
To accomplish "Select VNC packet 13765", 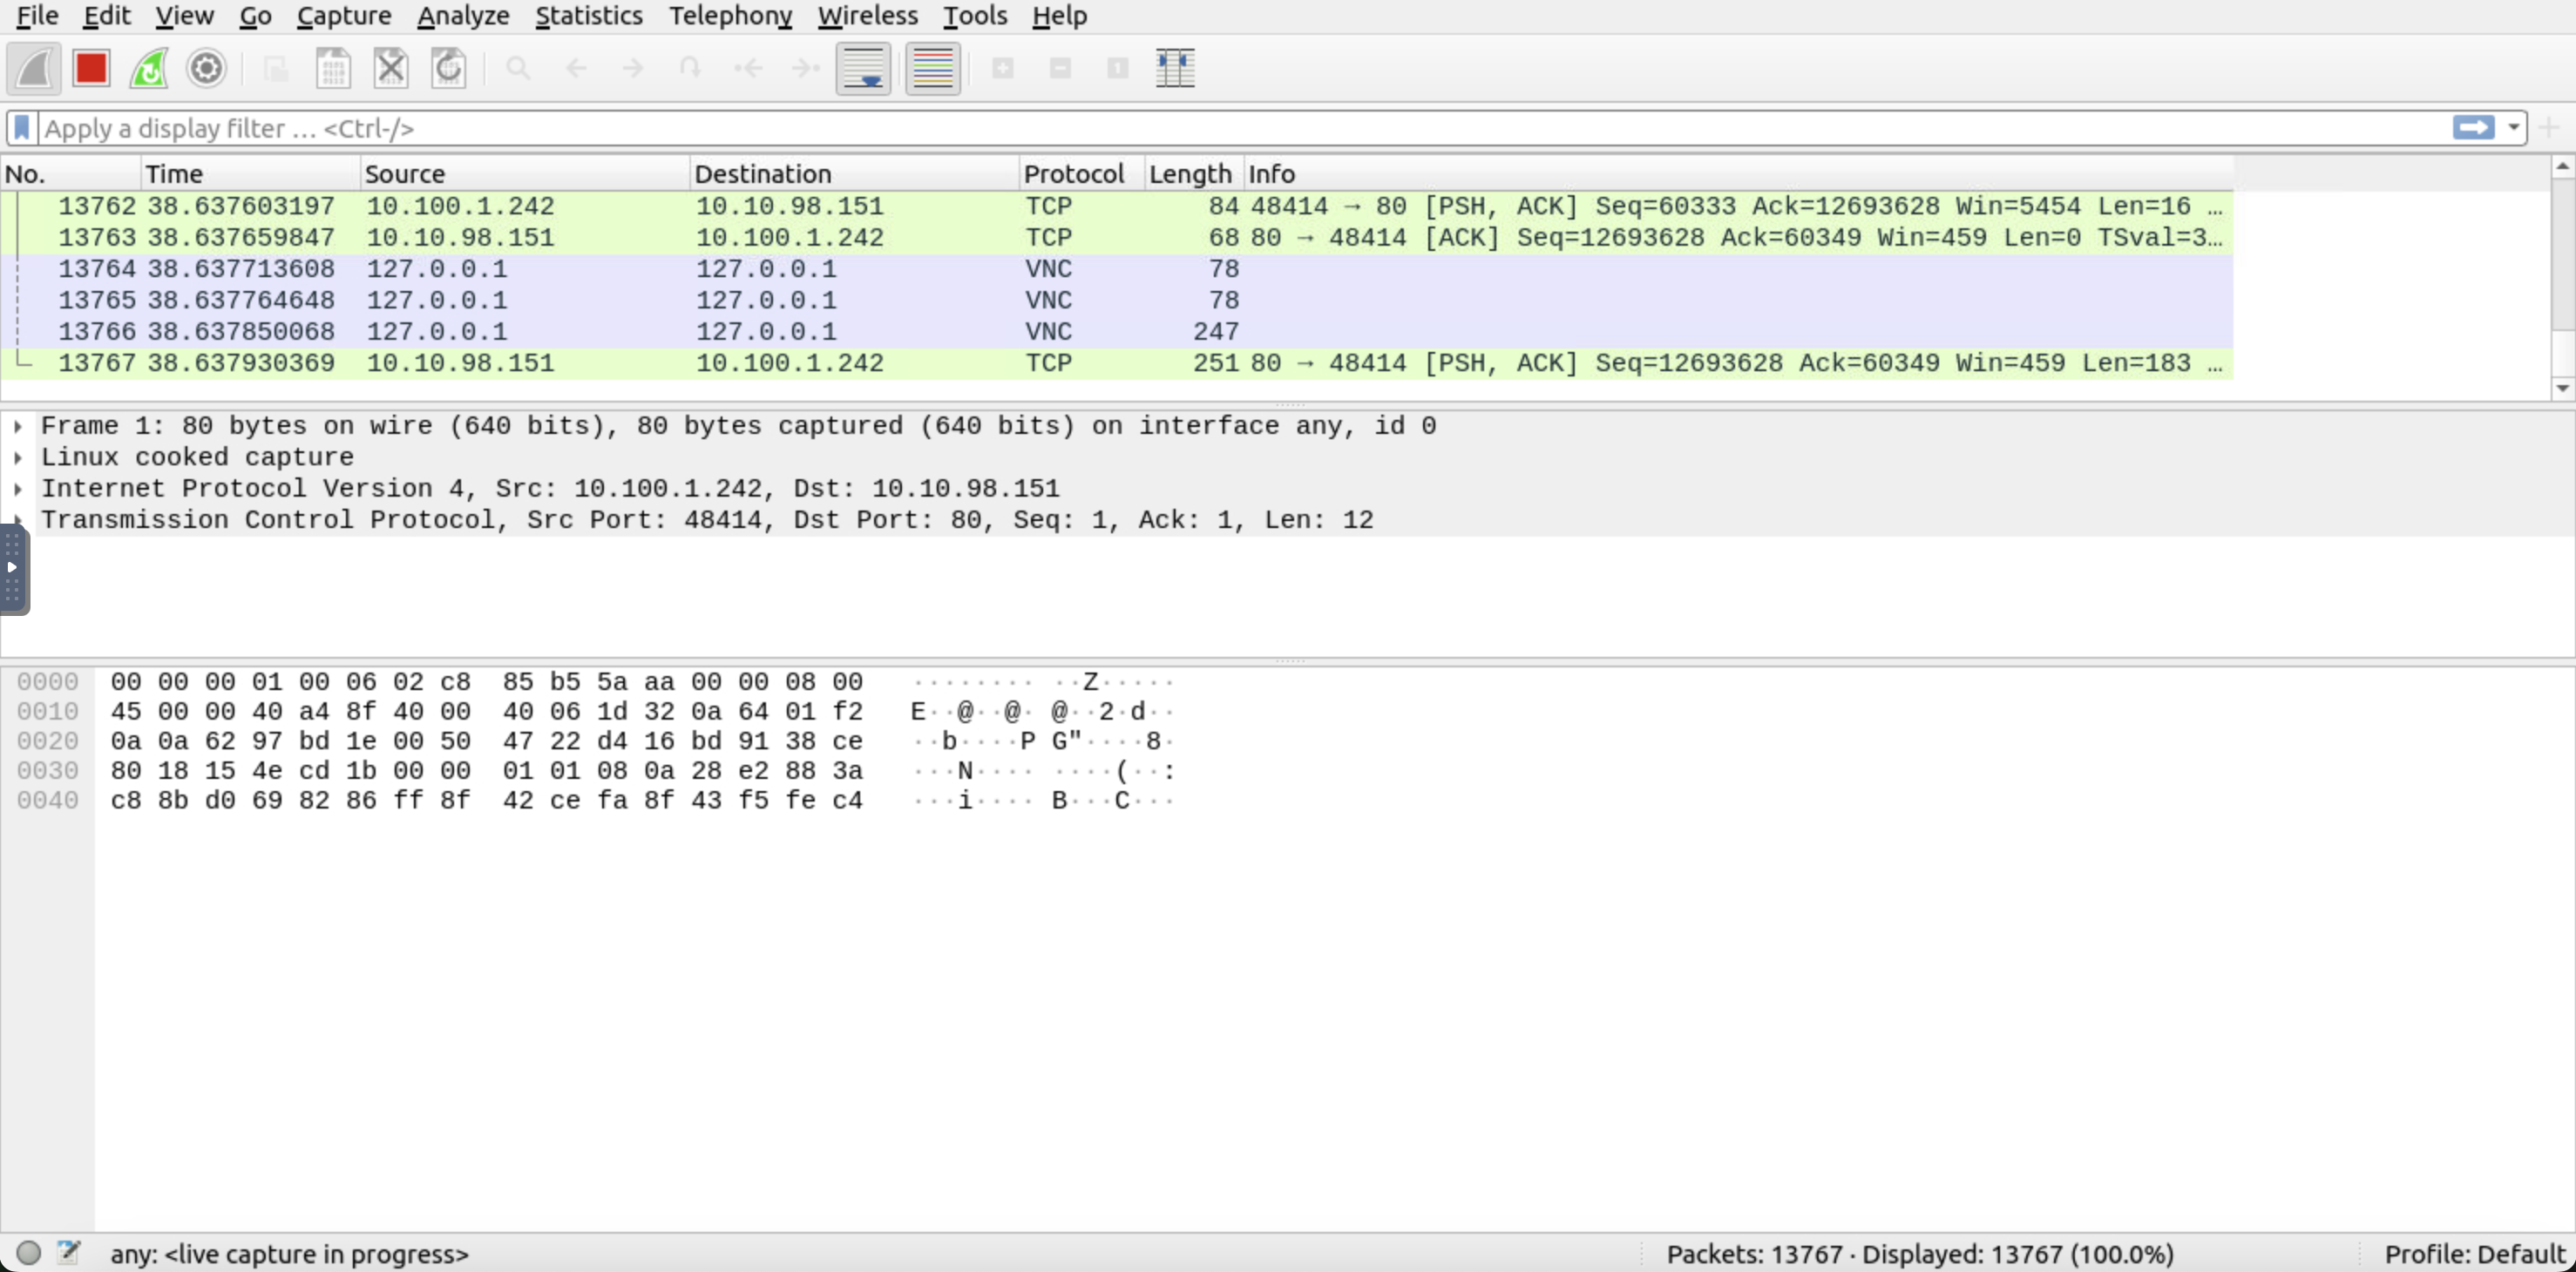I will click(1117, 300).
